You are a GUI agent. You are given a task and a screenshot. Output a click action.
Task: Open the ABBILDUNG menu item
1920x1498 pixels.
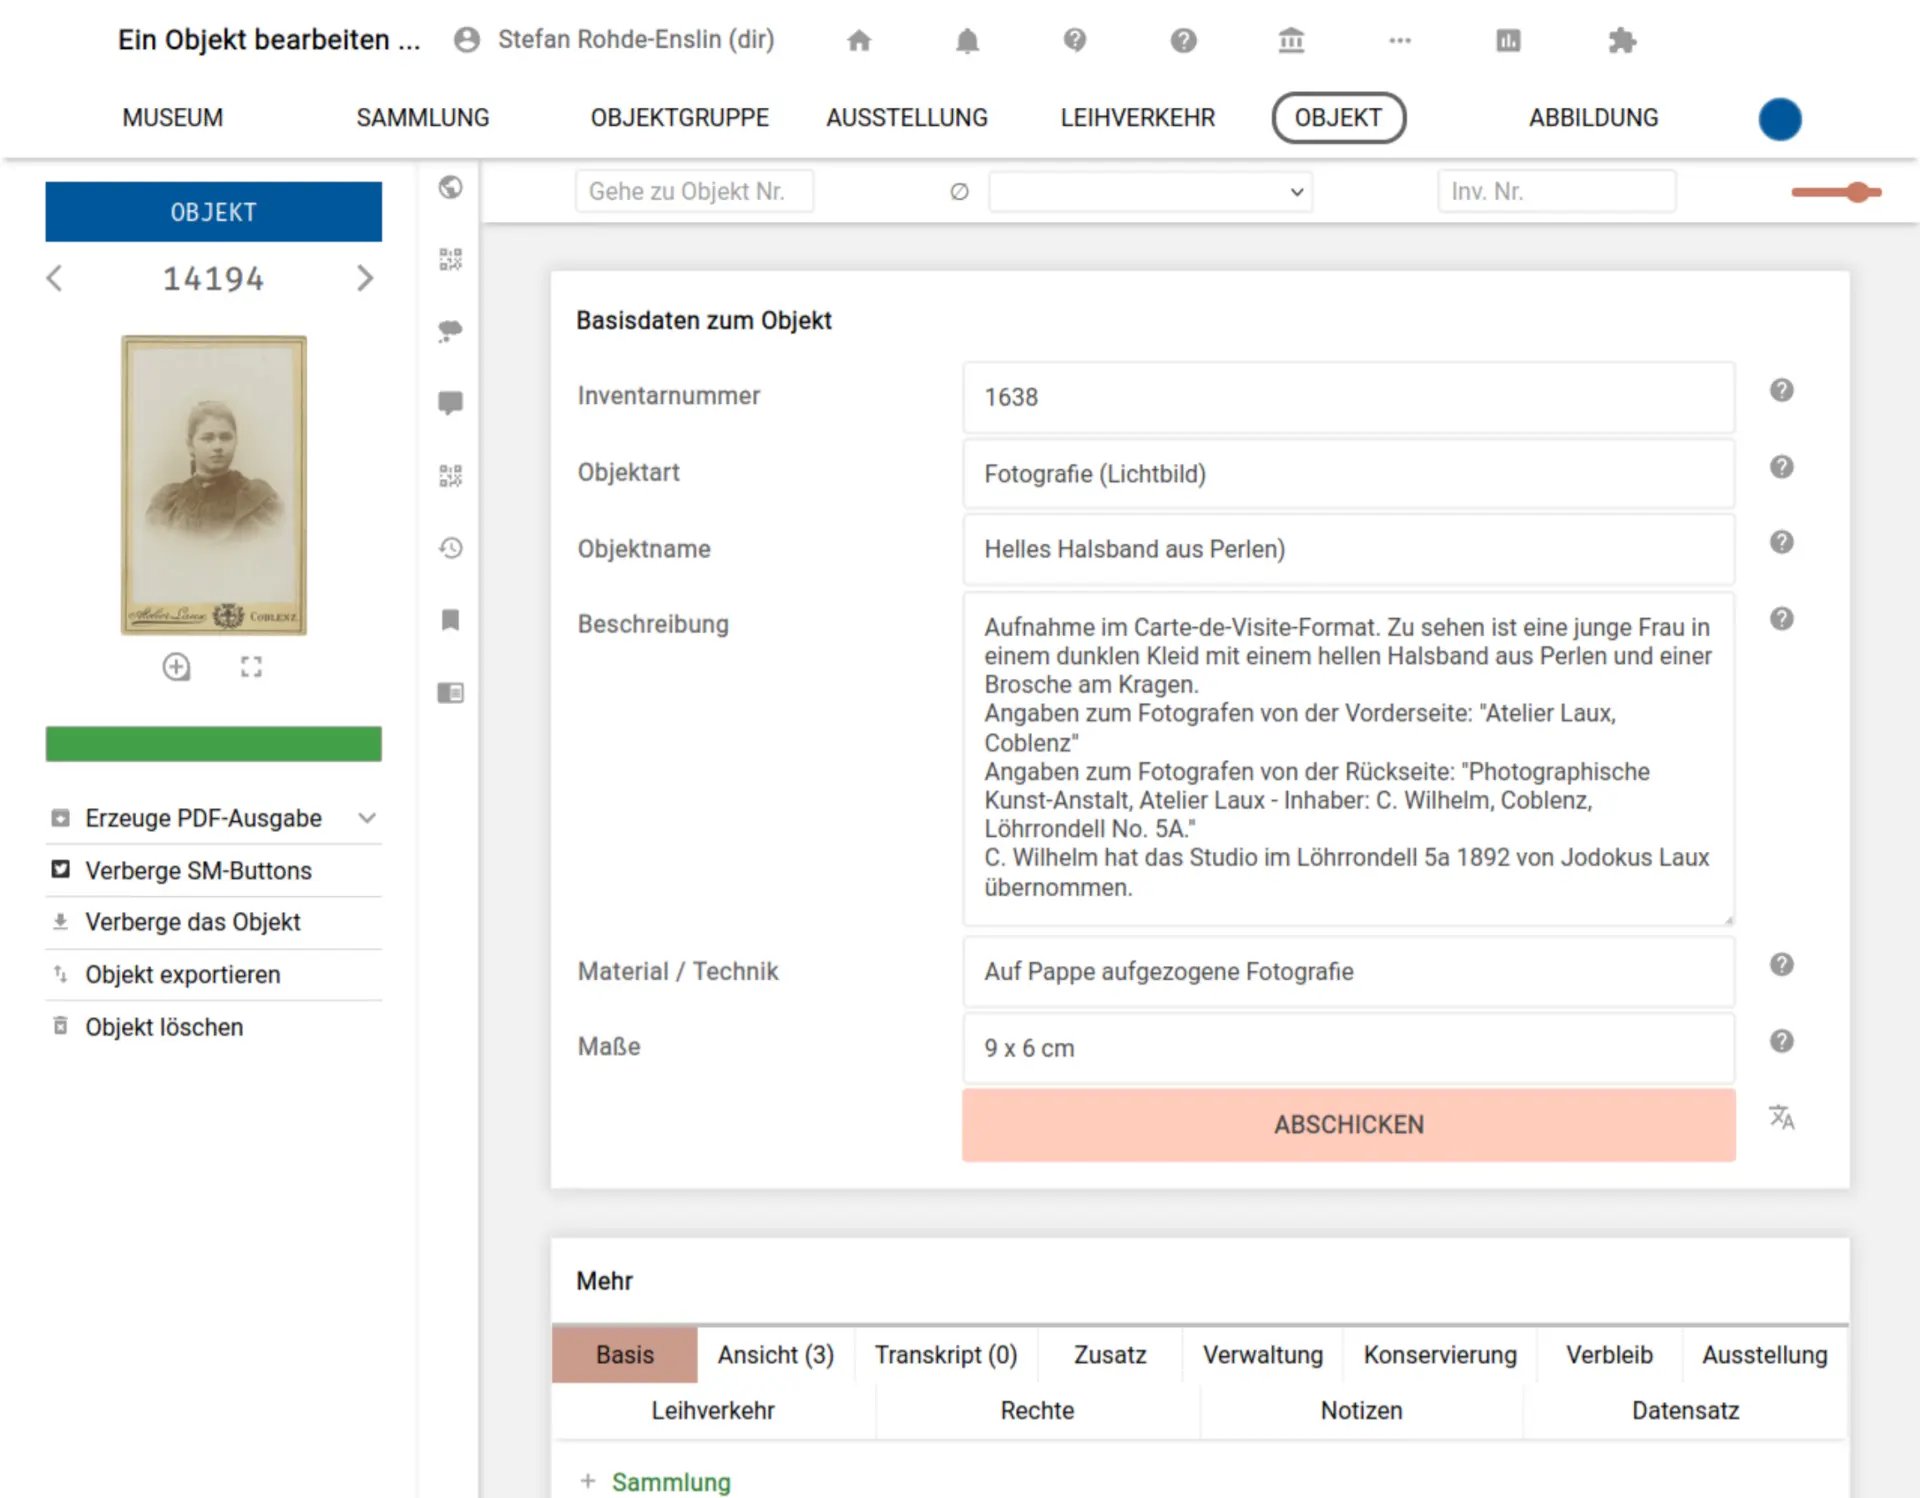[x=1593, y=118]
